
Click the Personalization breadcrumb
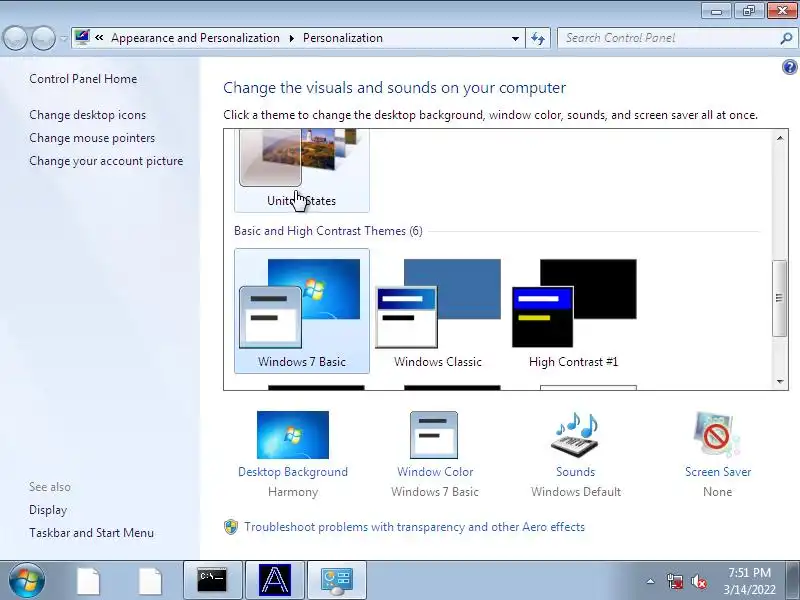click(x=343, y=38)
